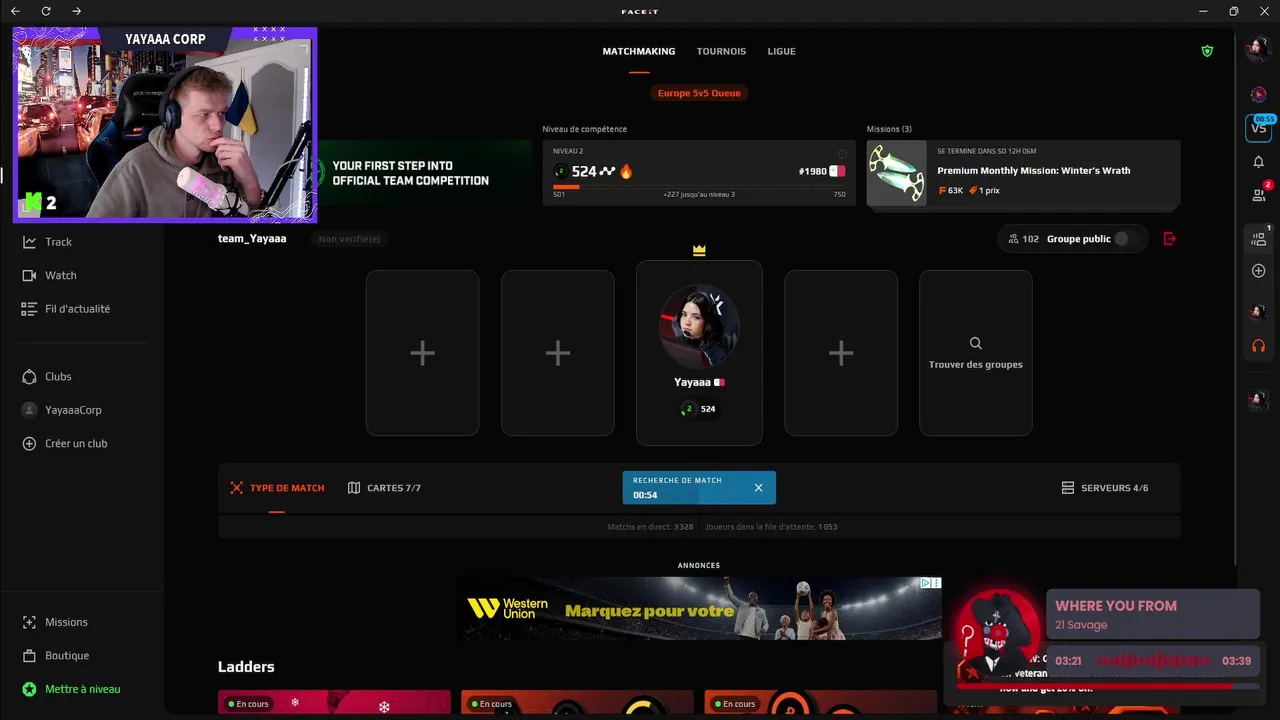Click the skill level progress bar
Viewport: 1280px width, 720px height.
point(699,187)
